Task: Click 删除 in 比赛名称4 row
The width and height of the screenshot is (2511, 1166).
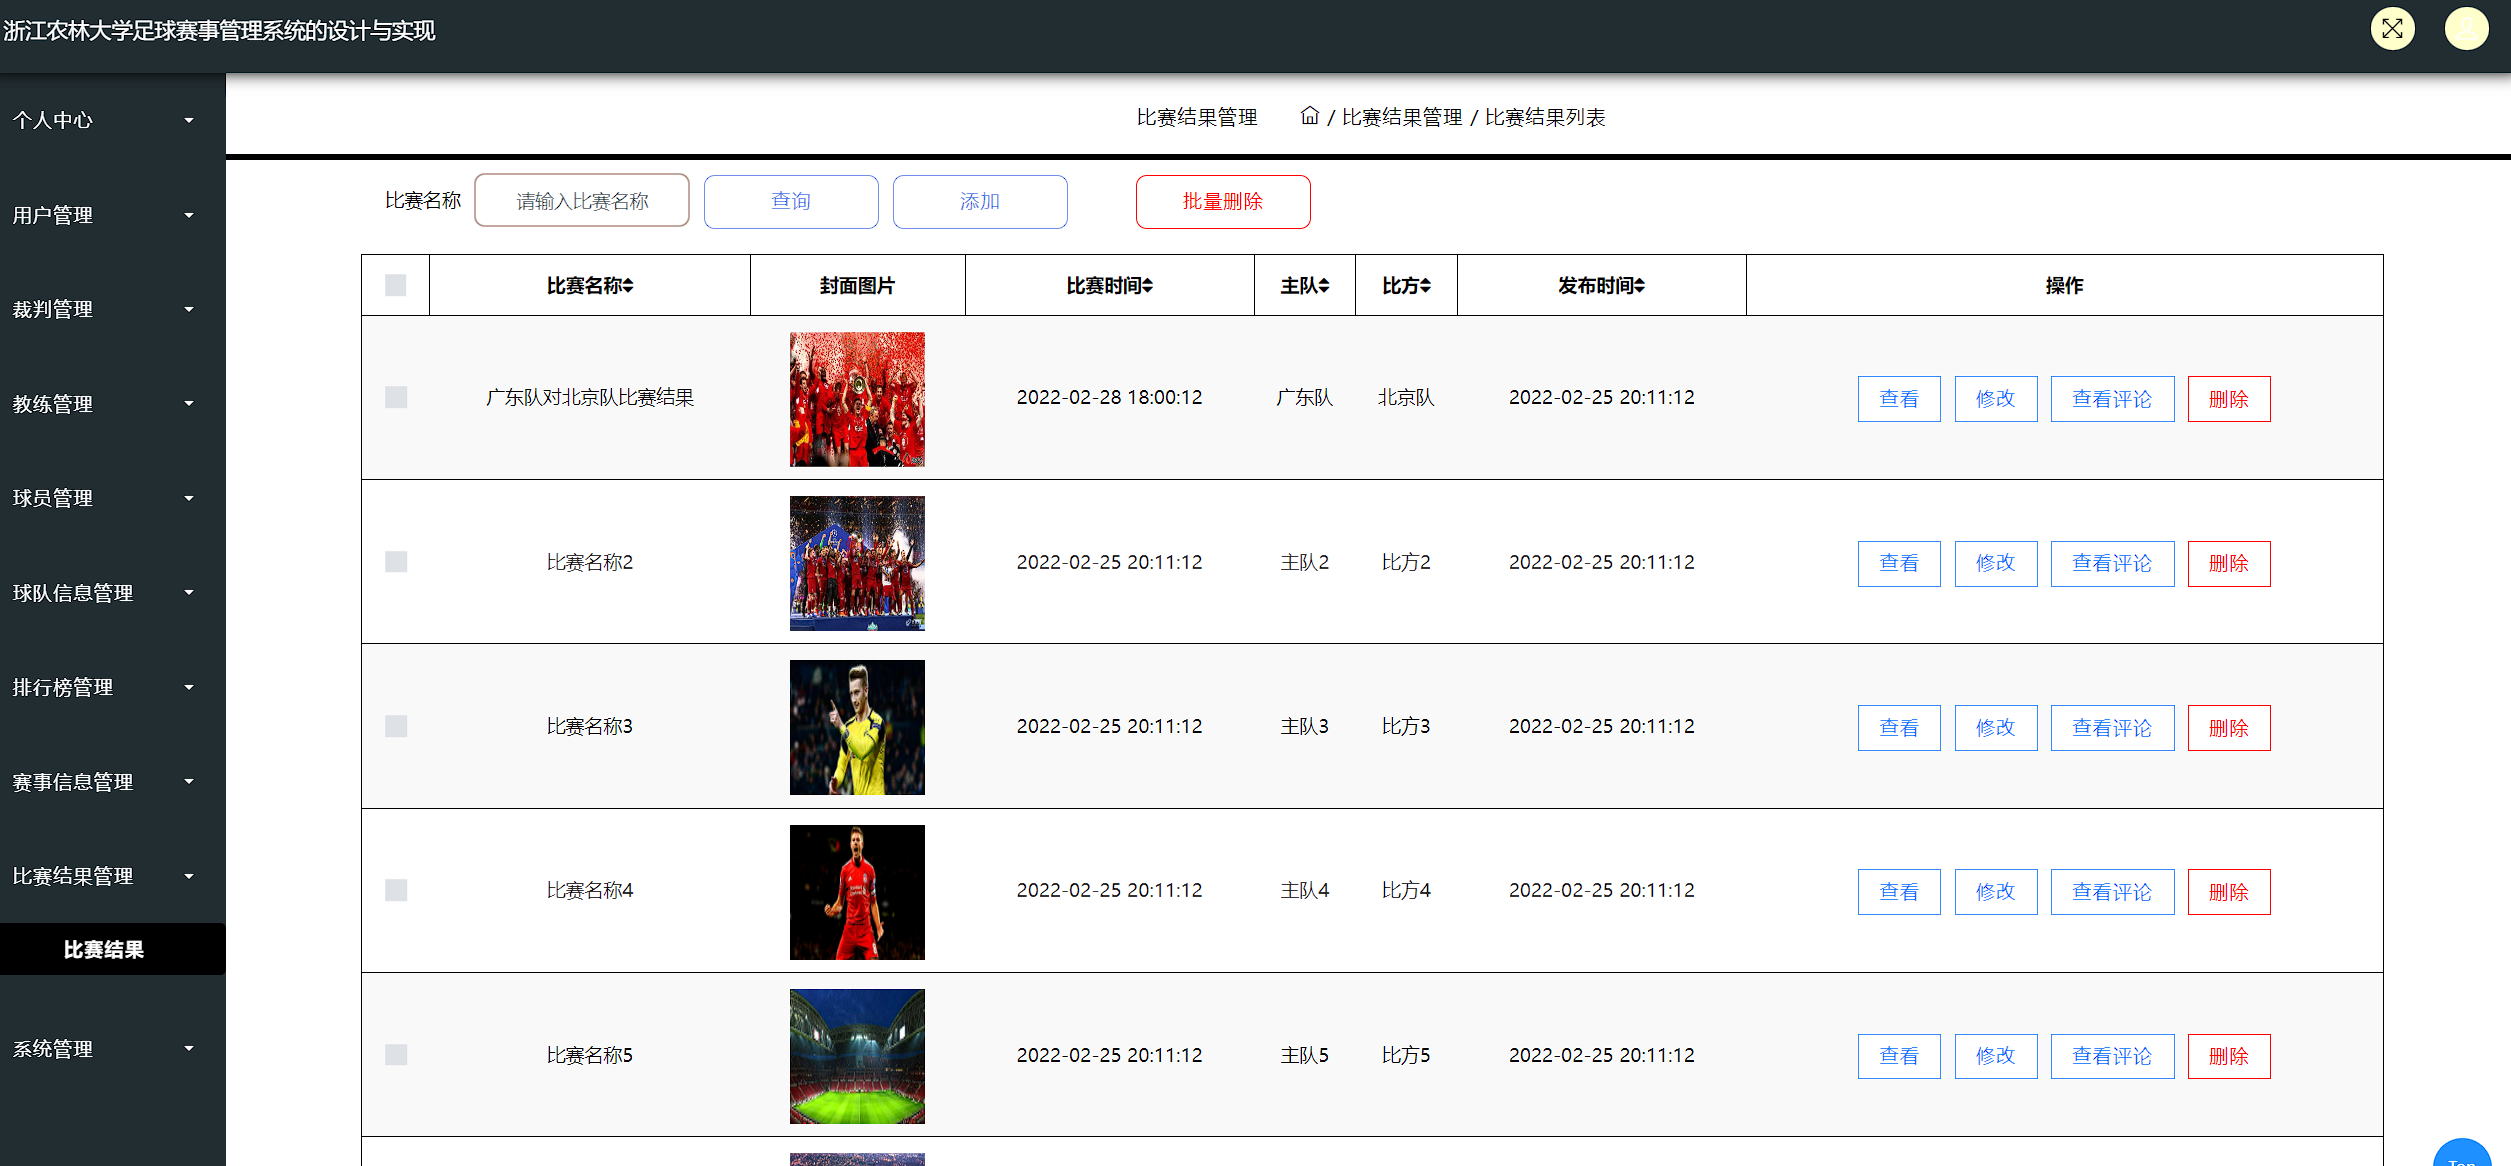Action: coord(2229,892)
